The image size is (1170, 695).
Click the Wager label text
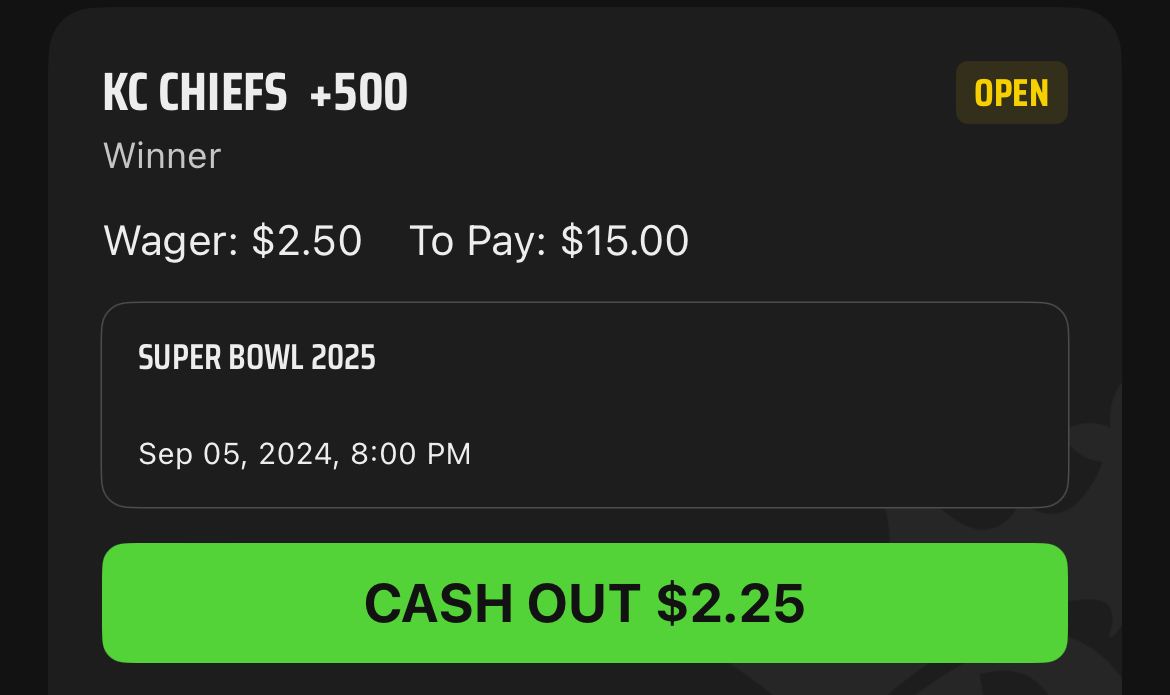pos(172,241)
